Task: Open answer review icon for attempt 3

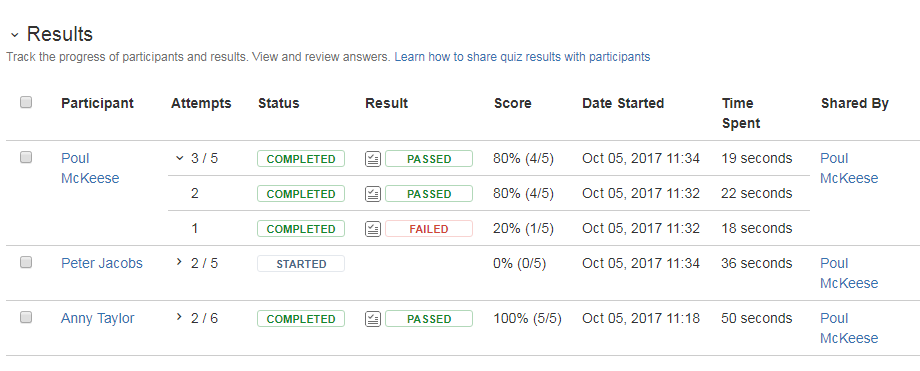Action: click(x=373, y=159)
